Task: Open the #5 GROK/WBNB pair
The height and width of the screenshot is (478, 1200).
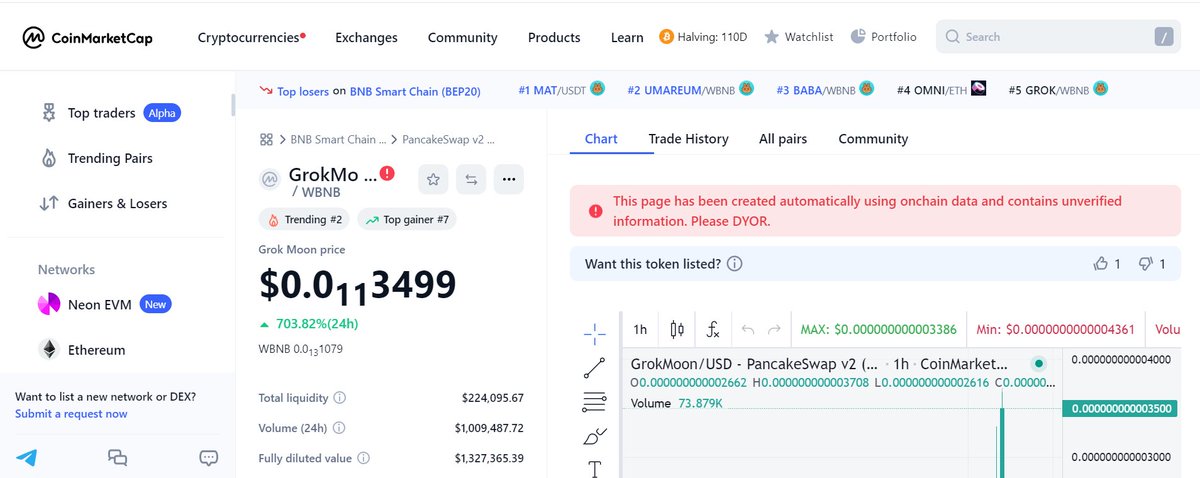Action: pyautogui.click(x=1058, y=90)
